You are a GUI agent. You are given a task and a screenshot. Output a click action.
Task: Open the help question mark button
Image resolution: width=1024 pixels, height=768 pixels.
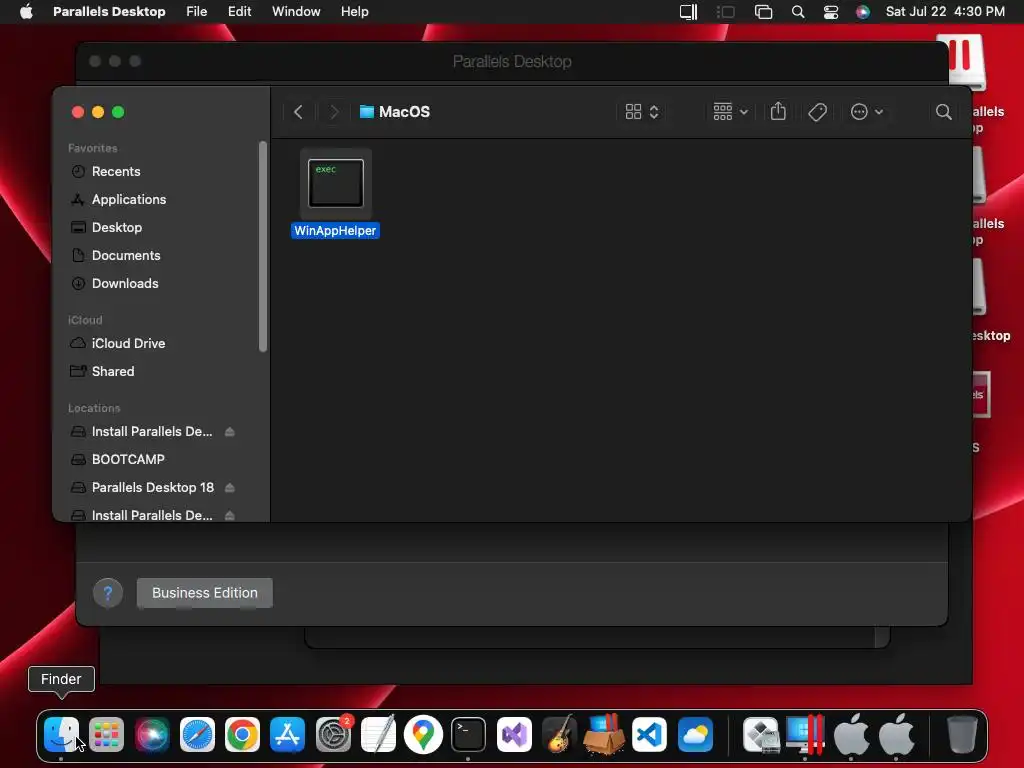[108, 593]
